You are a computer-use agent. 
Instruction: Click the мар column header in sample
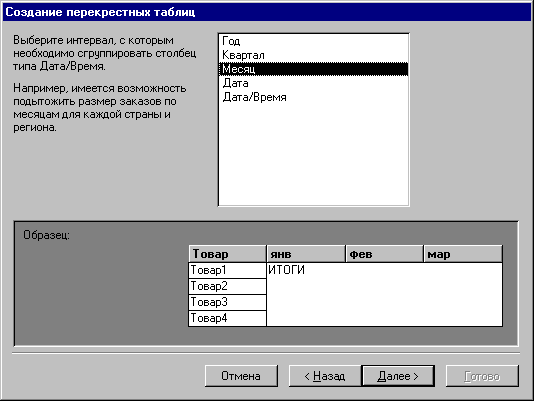(x=463, y=254)
